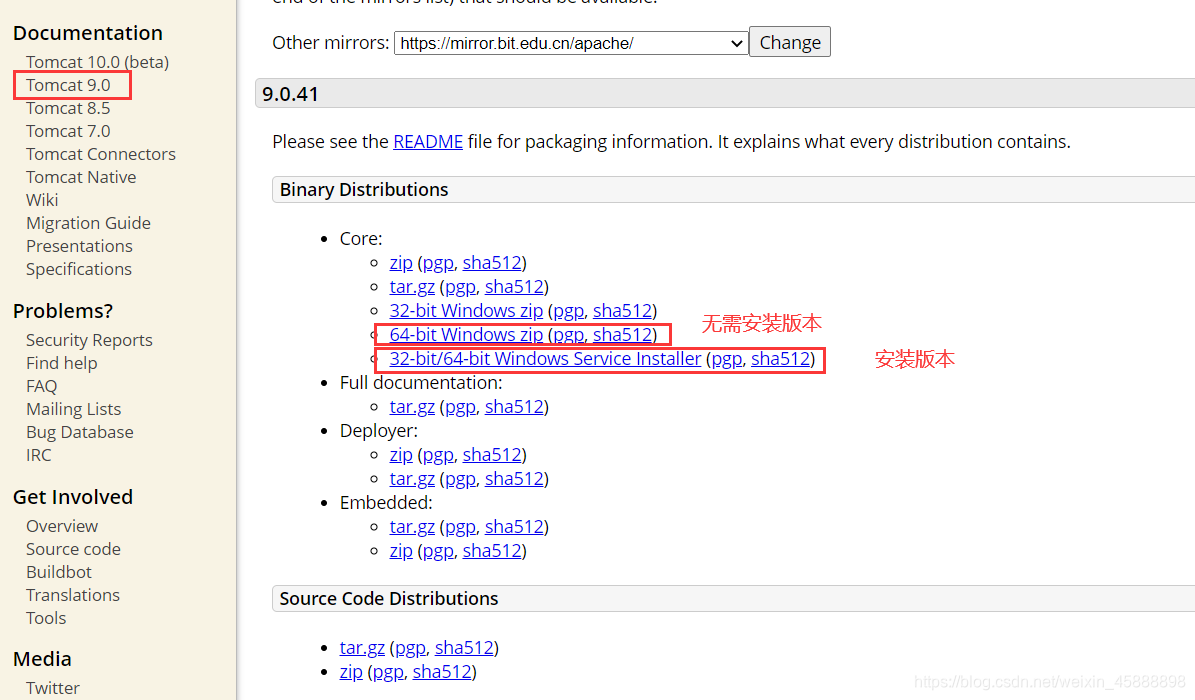The image size is (1195, 700).
Task: Go to Tomcat Native page
Action: pyautogui.click(x=81, y=177)
